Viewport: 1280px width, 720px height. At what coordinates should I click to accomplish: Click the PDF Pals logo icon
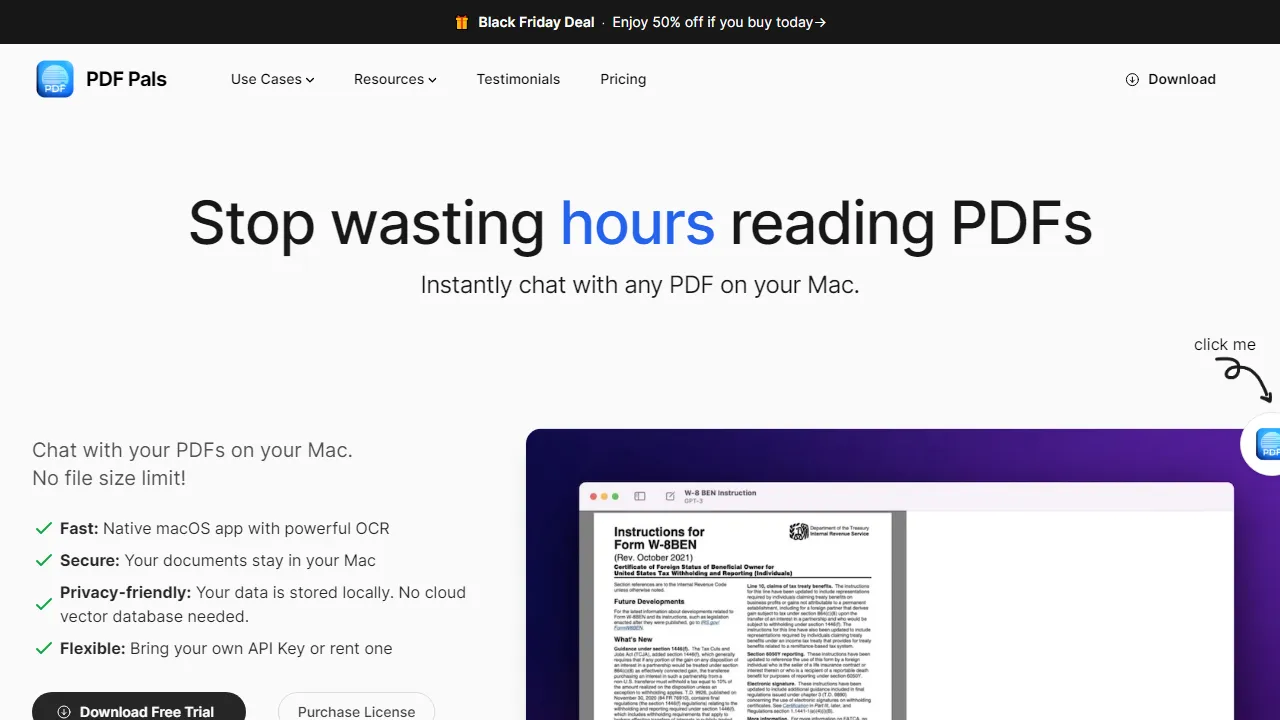click(x=55, y=79)
